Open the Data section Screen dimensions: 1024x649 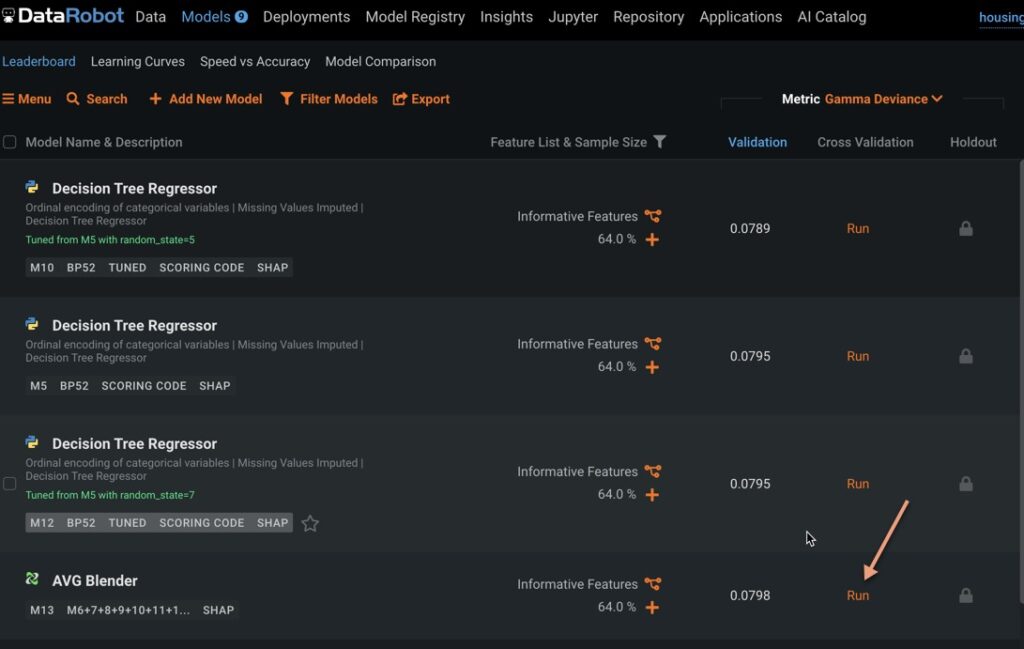[x=150, y=17]
